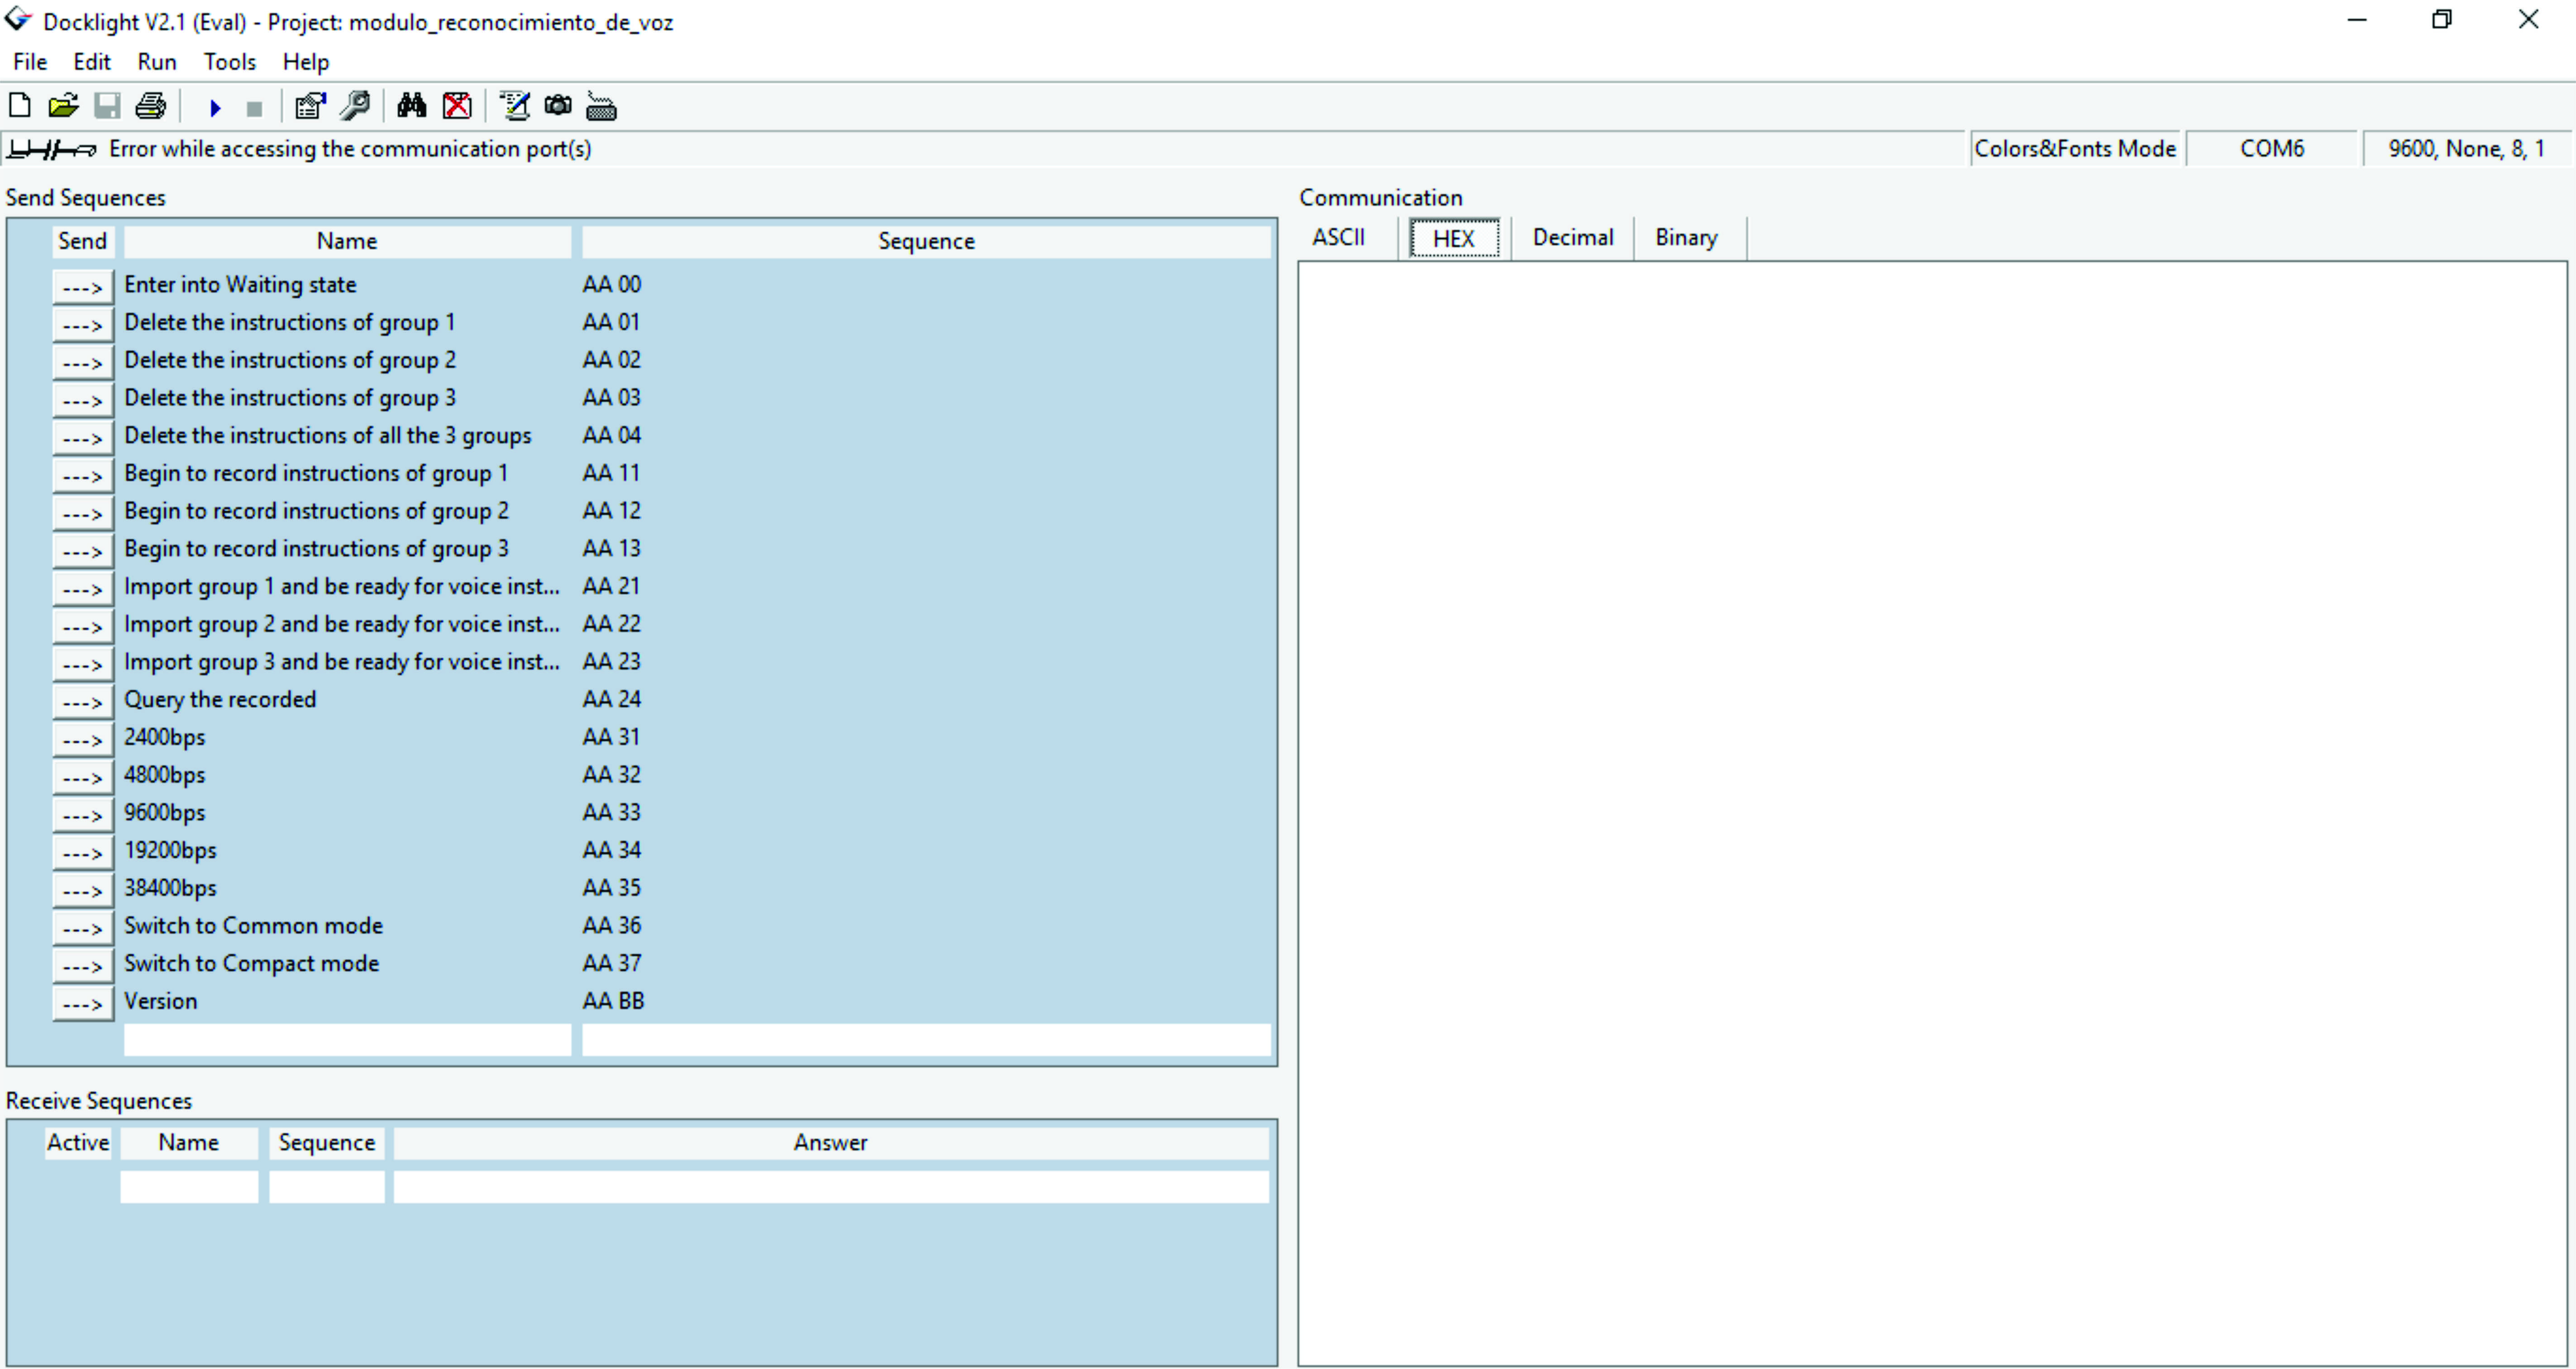Send the 4800bps sequence
The image size is (2576, 1369).
point(83,777)
